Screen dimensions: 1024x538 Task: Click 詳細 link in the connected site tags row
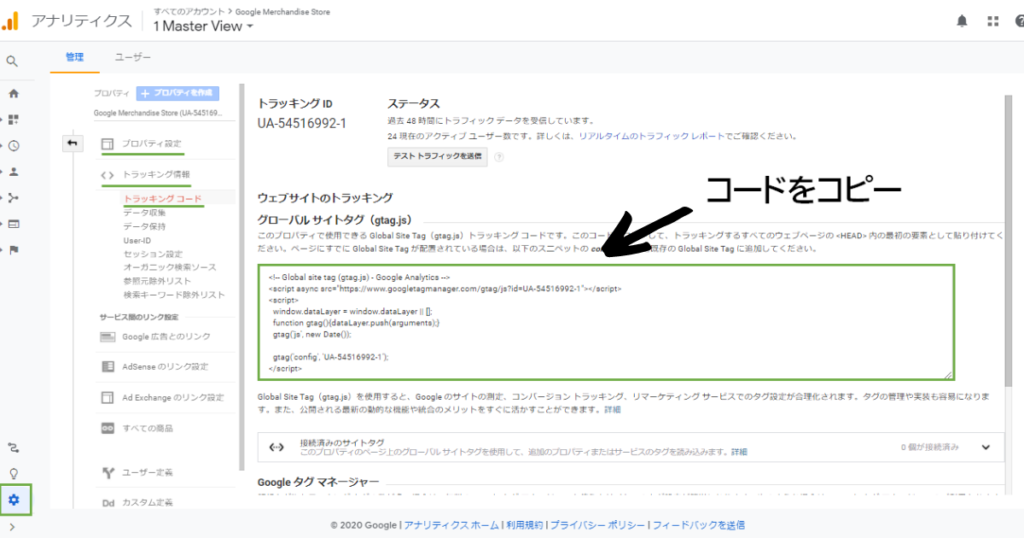pos(739,452)
